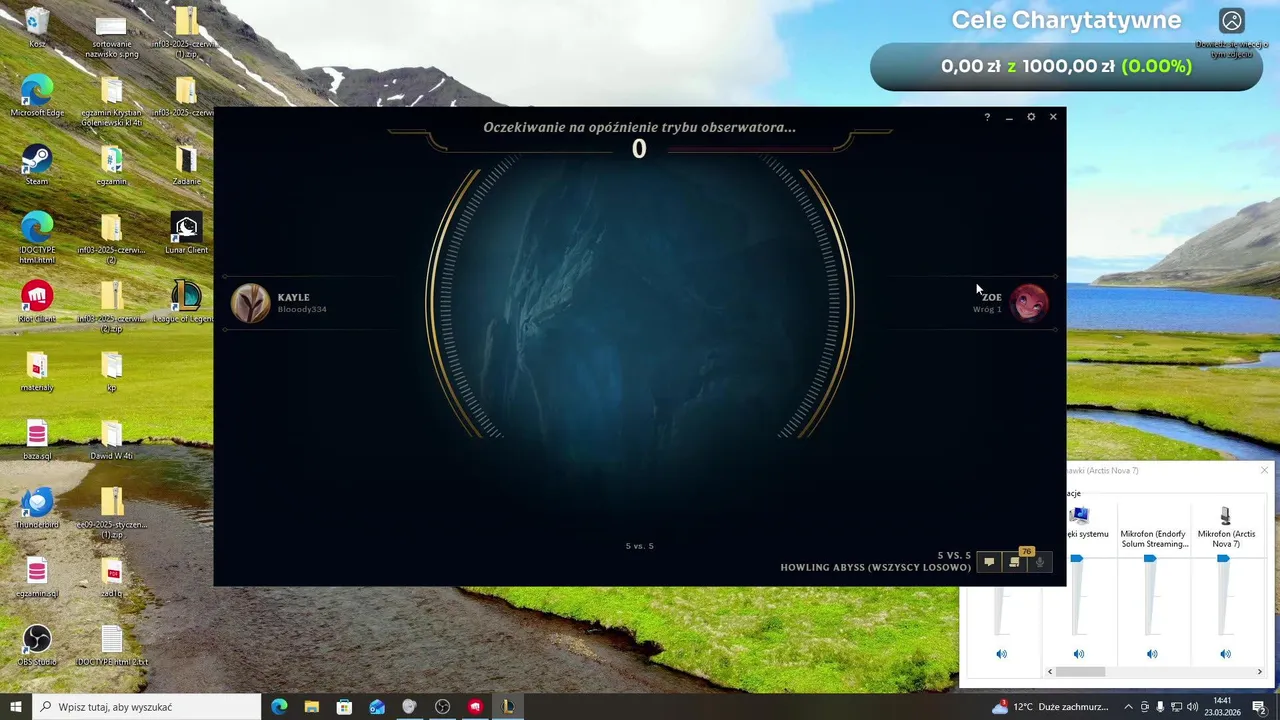Click Howling Abyss map label
The image size is (1280, 720).
876,567
